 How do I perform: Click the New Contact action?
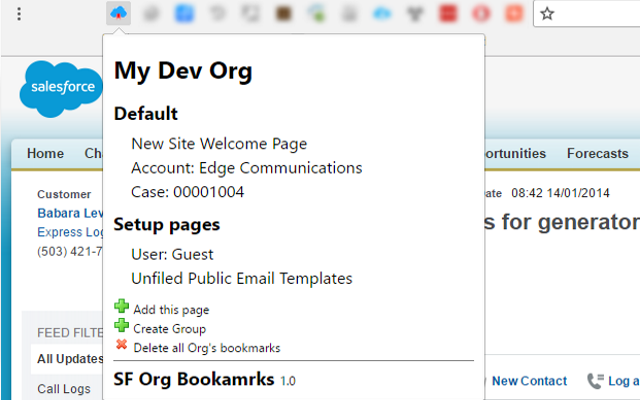529,381
